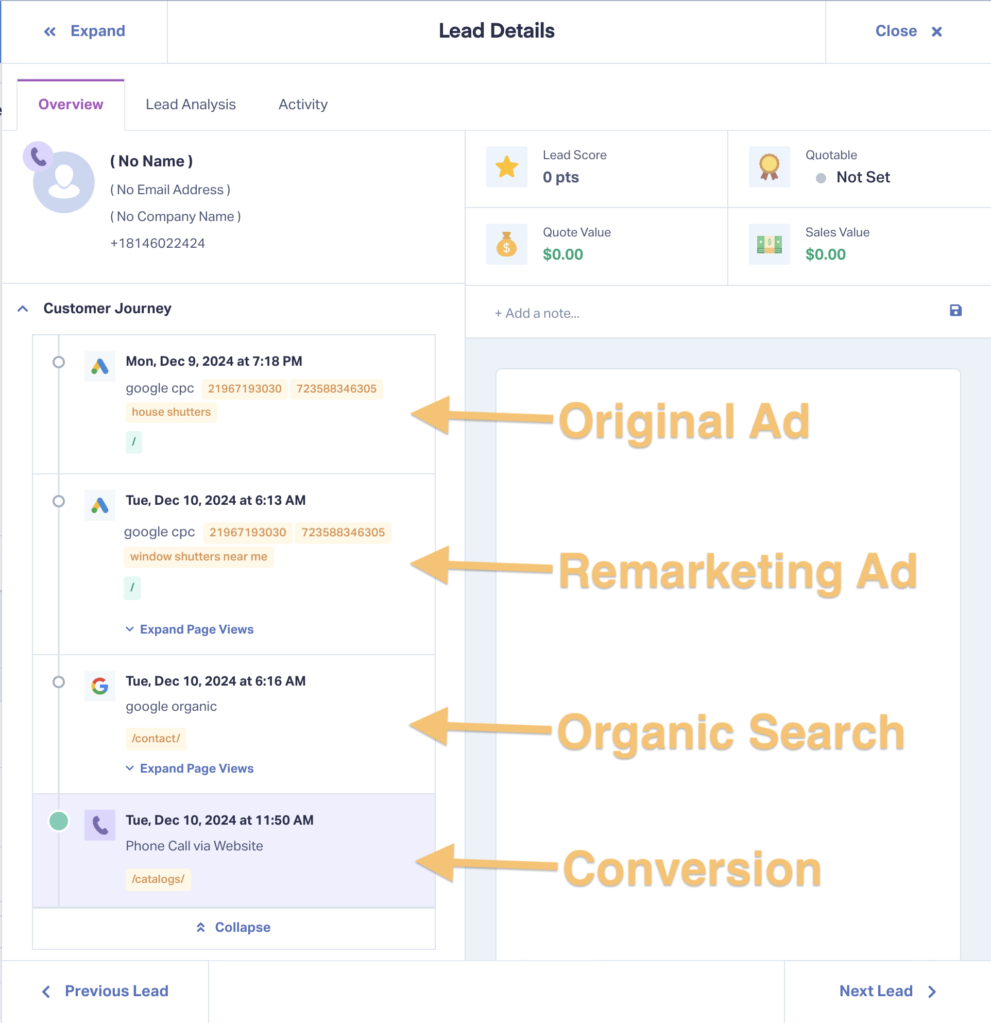Click the Sales Value $0.00 amount
The height and width of the screenshot is (1024, 991).
pos(826,255)
